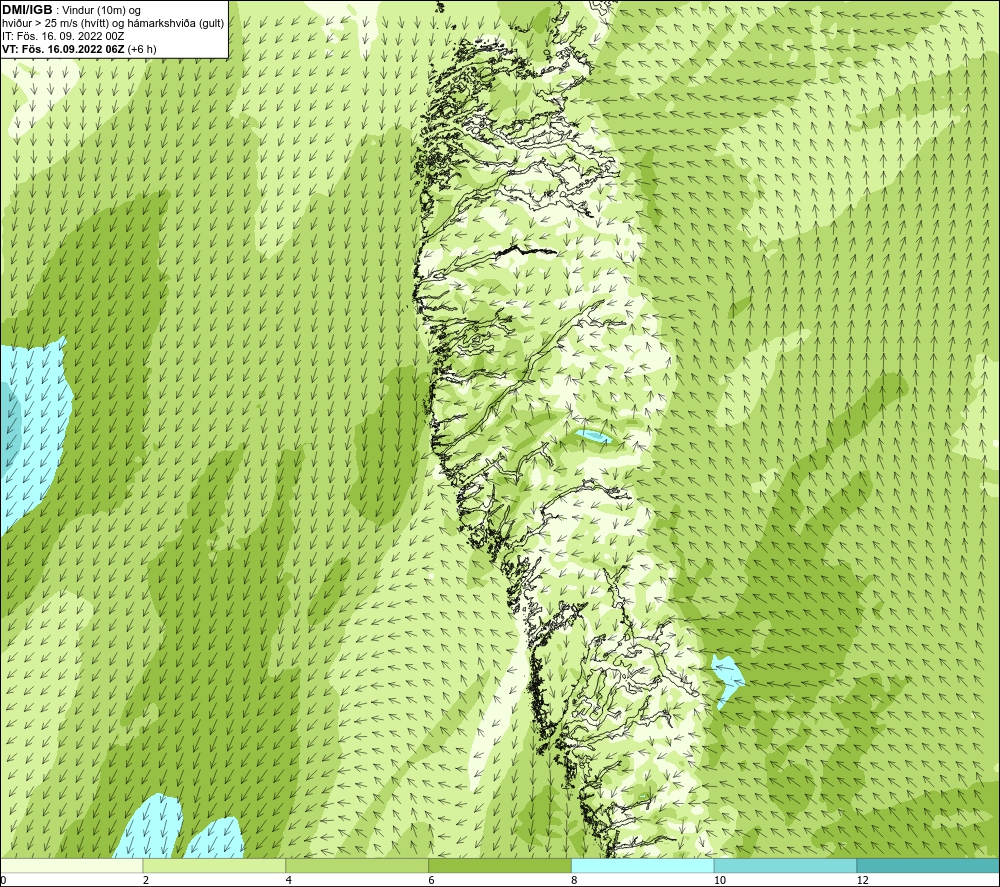Click the 'VT: Fös. 16.09.2022 06Z (+6 h)' line

point(79,49)
